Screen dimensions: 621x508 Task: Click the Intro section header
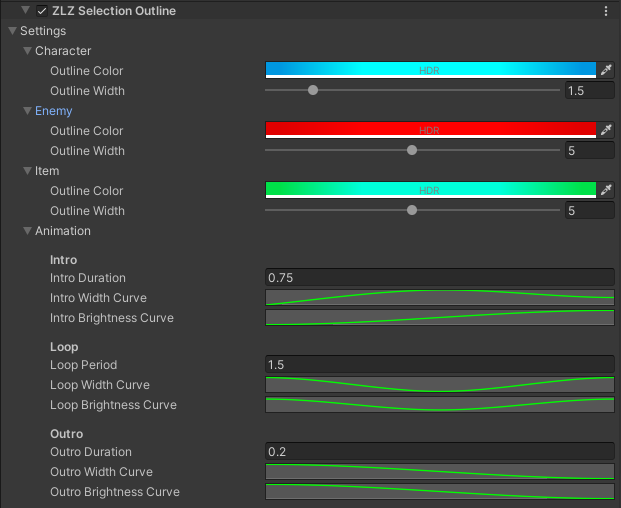[x=63, y=260]
